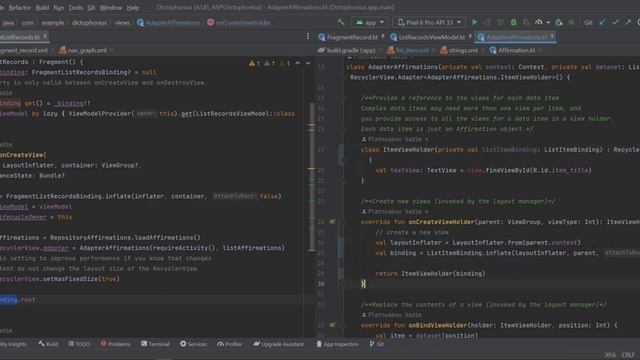The image size is (640, 360).
Task: Click the override gutter icon beside onCreateViewHolder
Action: [x=332, y=222]
